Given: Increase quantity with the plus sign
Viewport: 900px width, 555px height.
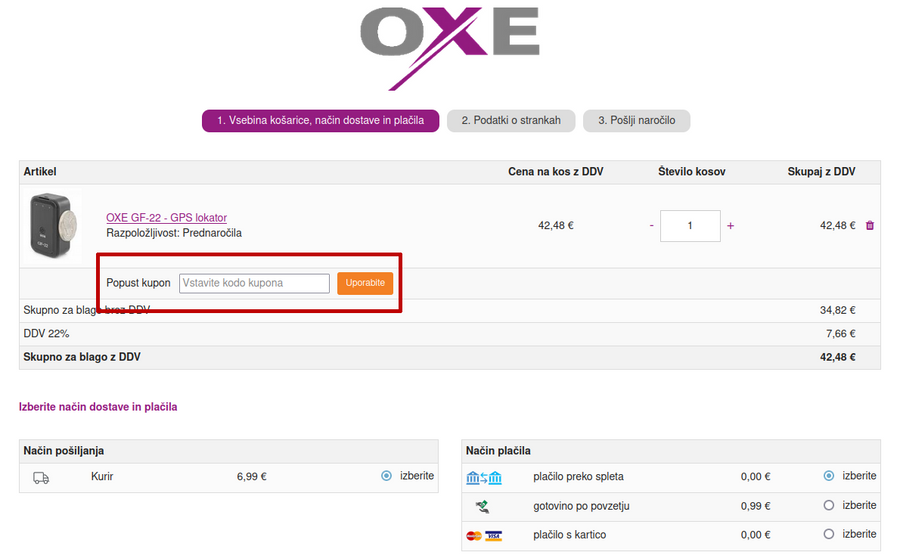Looking at the screenshot, I should pos(730,226).
